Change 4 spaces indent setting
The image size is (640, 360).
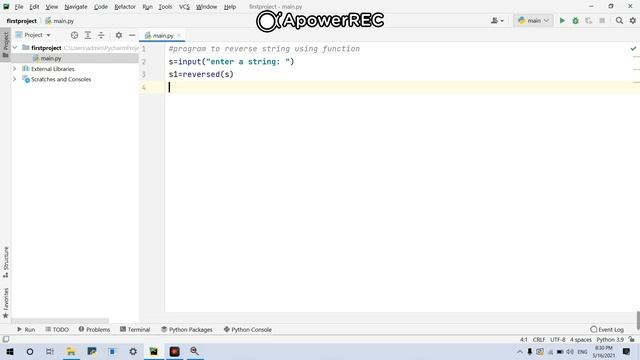(581, 340)
